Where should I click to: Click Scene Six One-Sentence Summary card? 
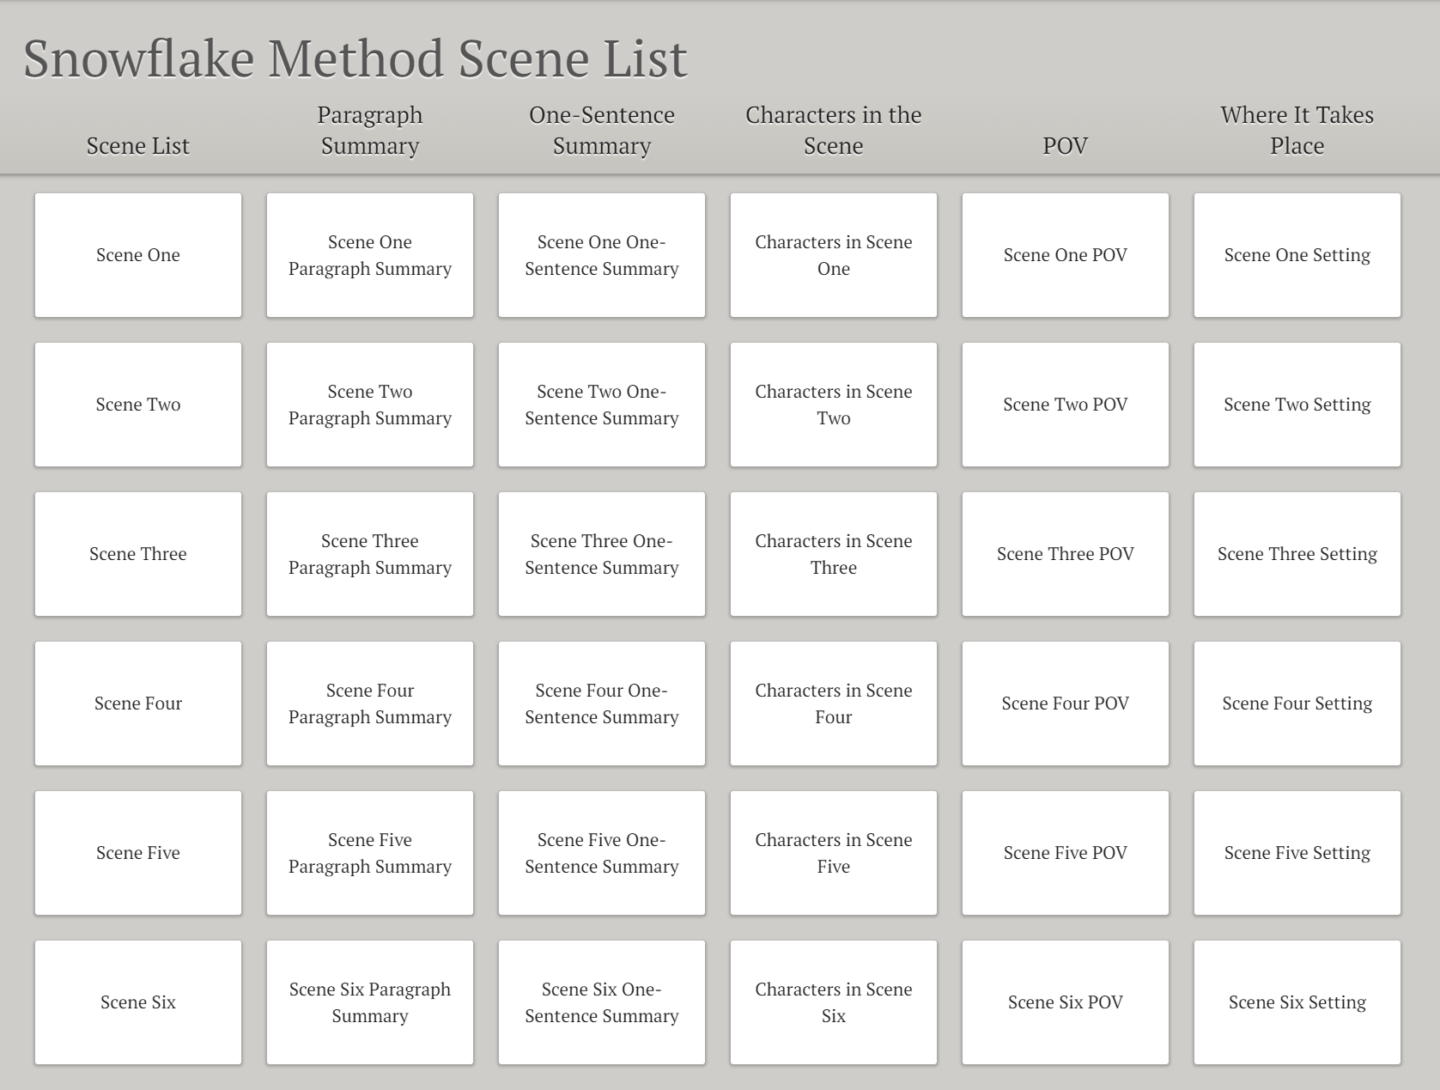point(602,1002)
